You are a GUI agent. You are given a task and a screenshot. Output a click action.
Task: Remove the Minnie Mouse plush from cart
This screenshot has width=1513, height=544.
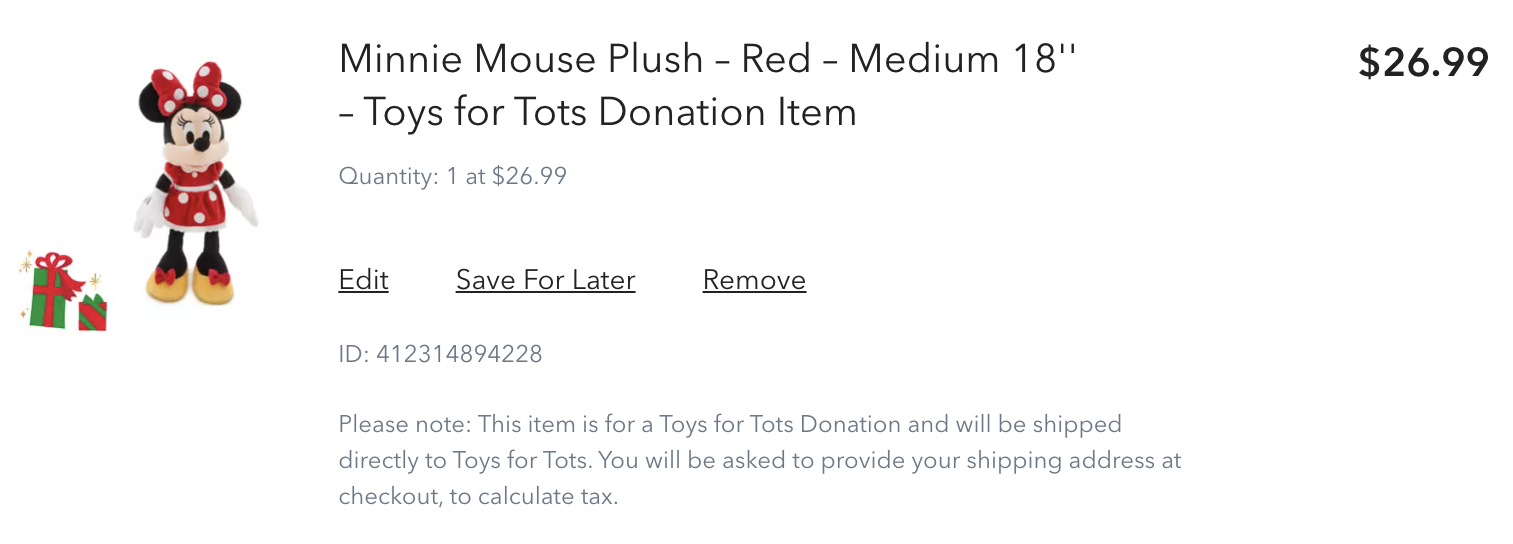[x=754, y=280]
